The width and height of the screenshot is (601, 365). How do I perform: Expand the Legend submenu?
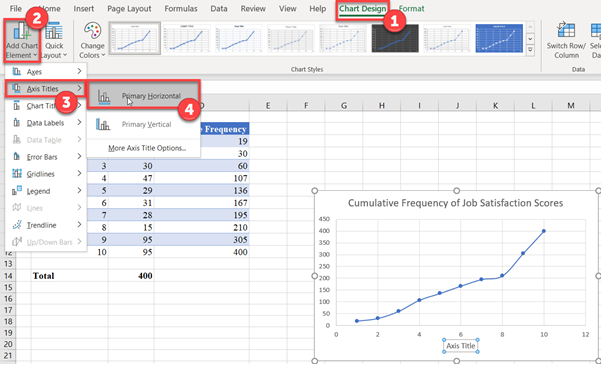pos(46,191)
